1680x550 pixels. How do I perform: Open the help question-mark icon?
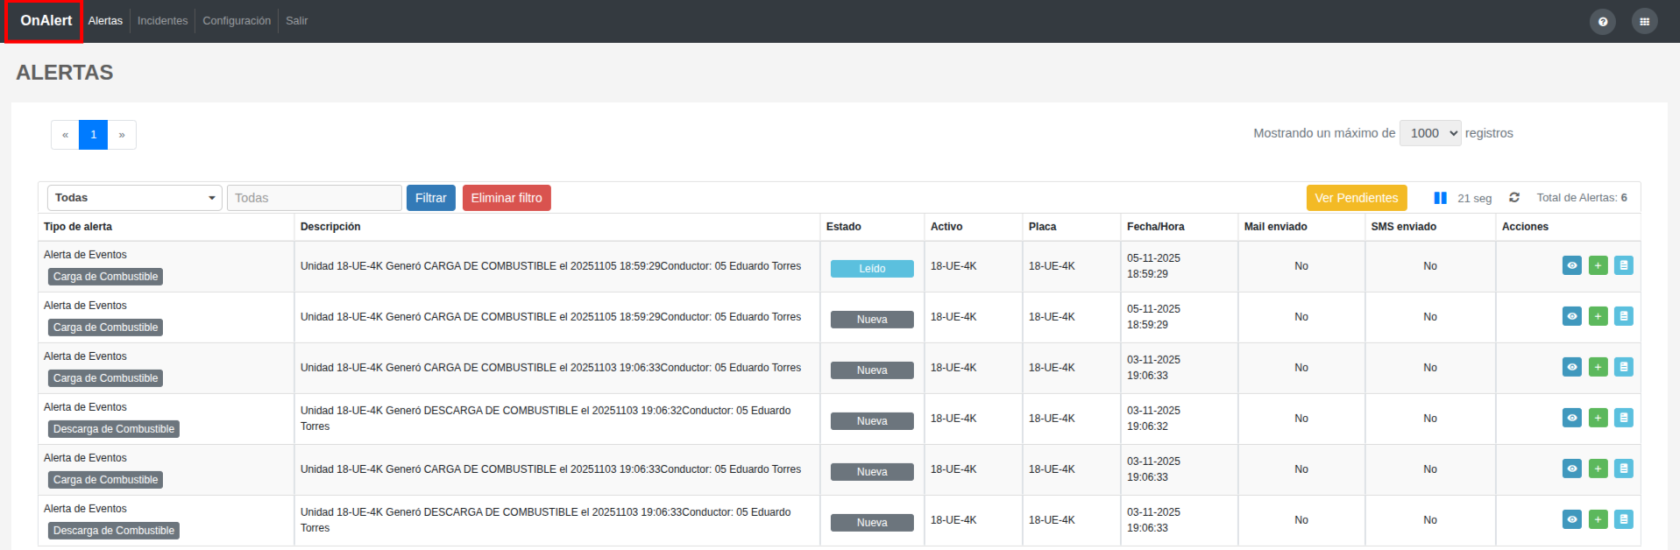tap(1603, 21)
